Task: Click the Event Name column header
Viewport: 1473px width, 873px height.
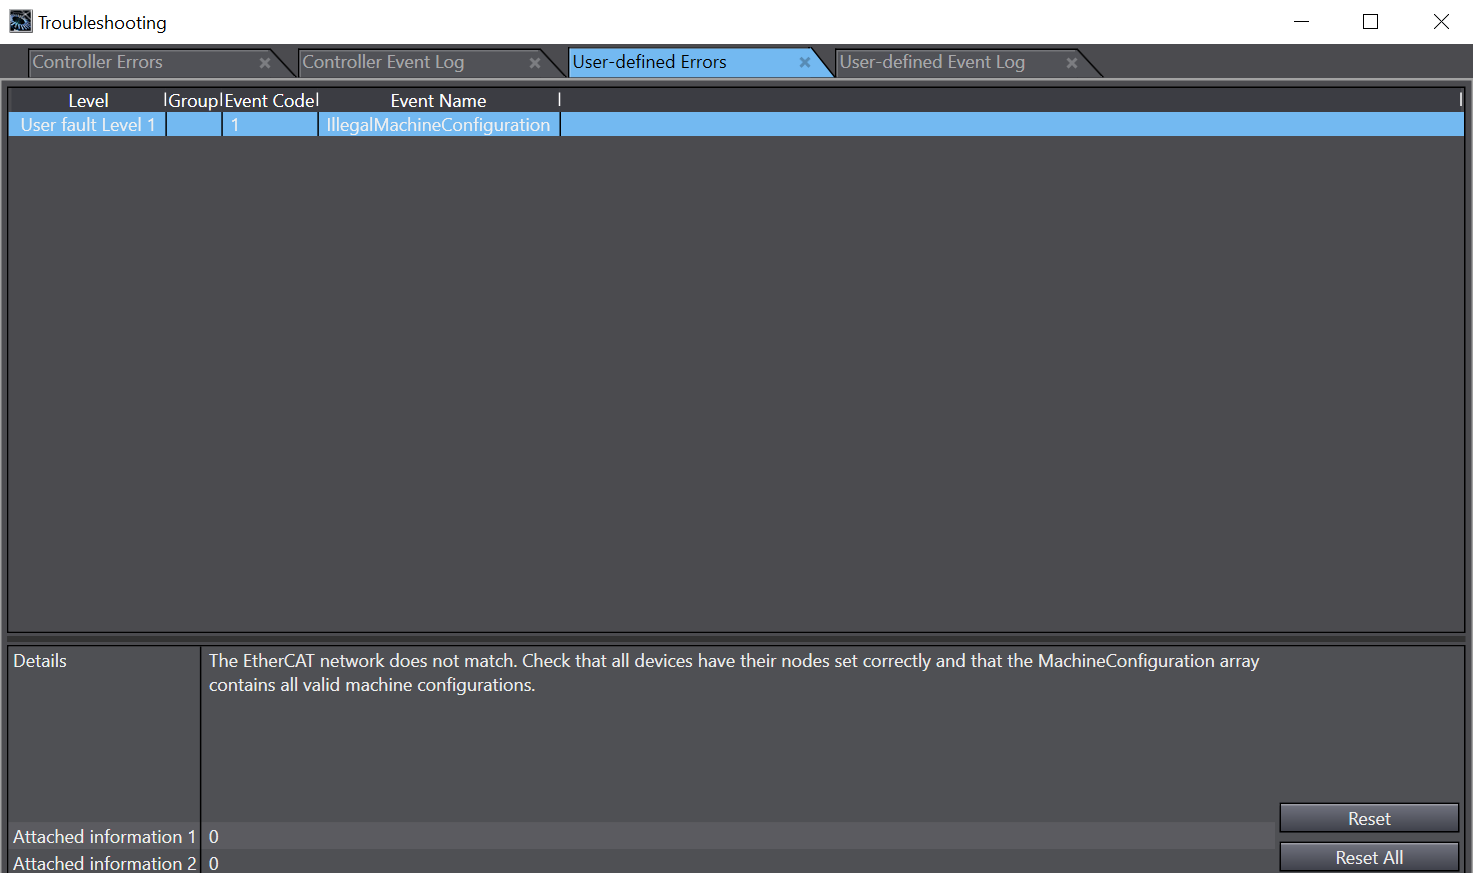Action: coord(438,101)
